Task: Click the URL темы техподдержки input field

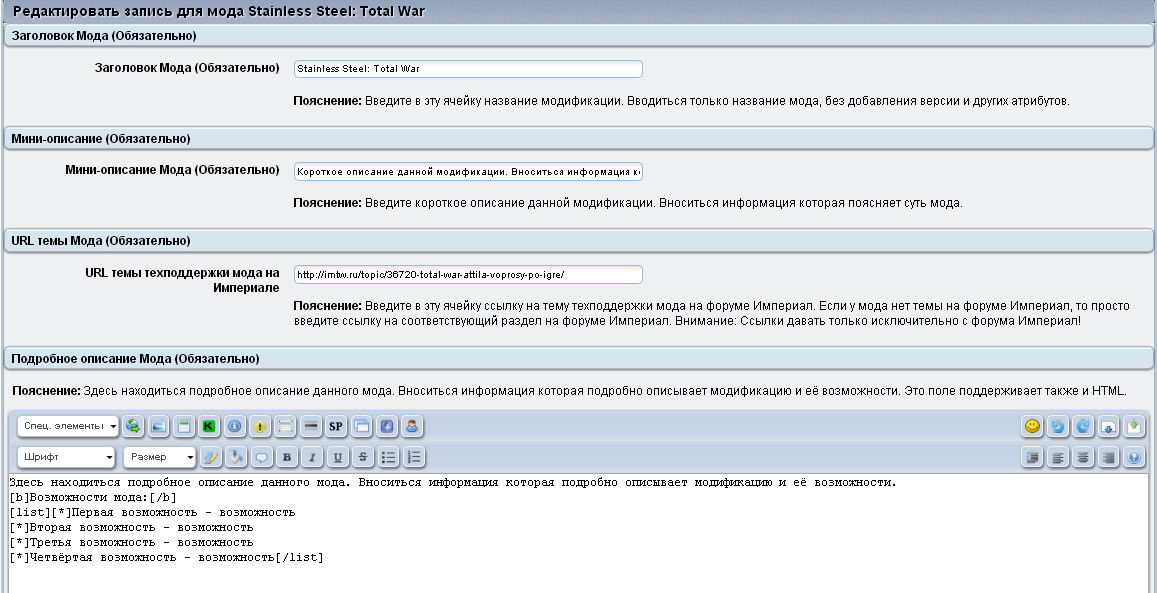Action: tap(468, 274)
